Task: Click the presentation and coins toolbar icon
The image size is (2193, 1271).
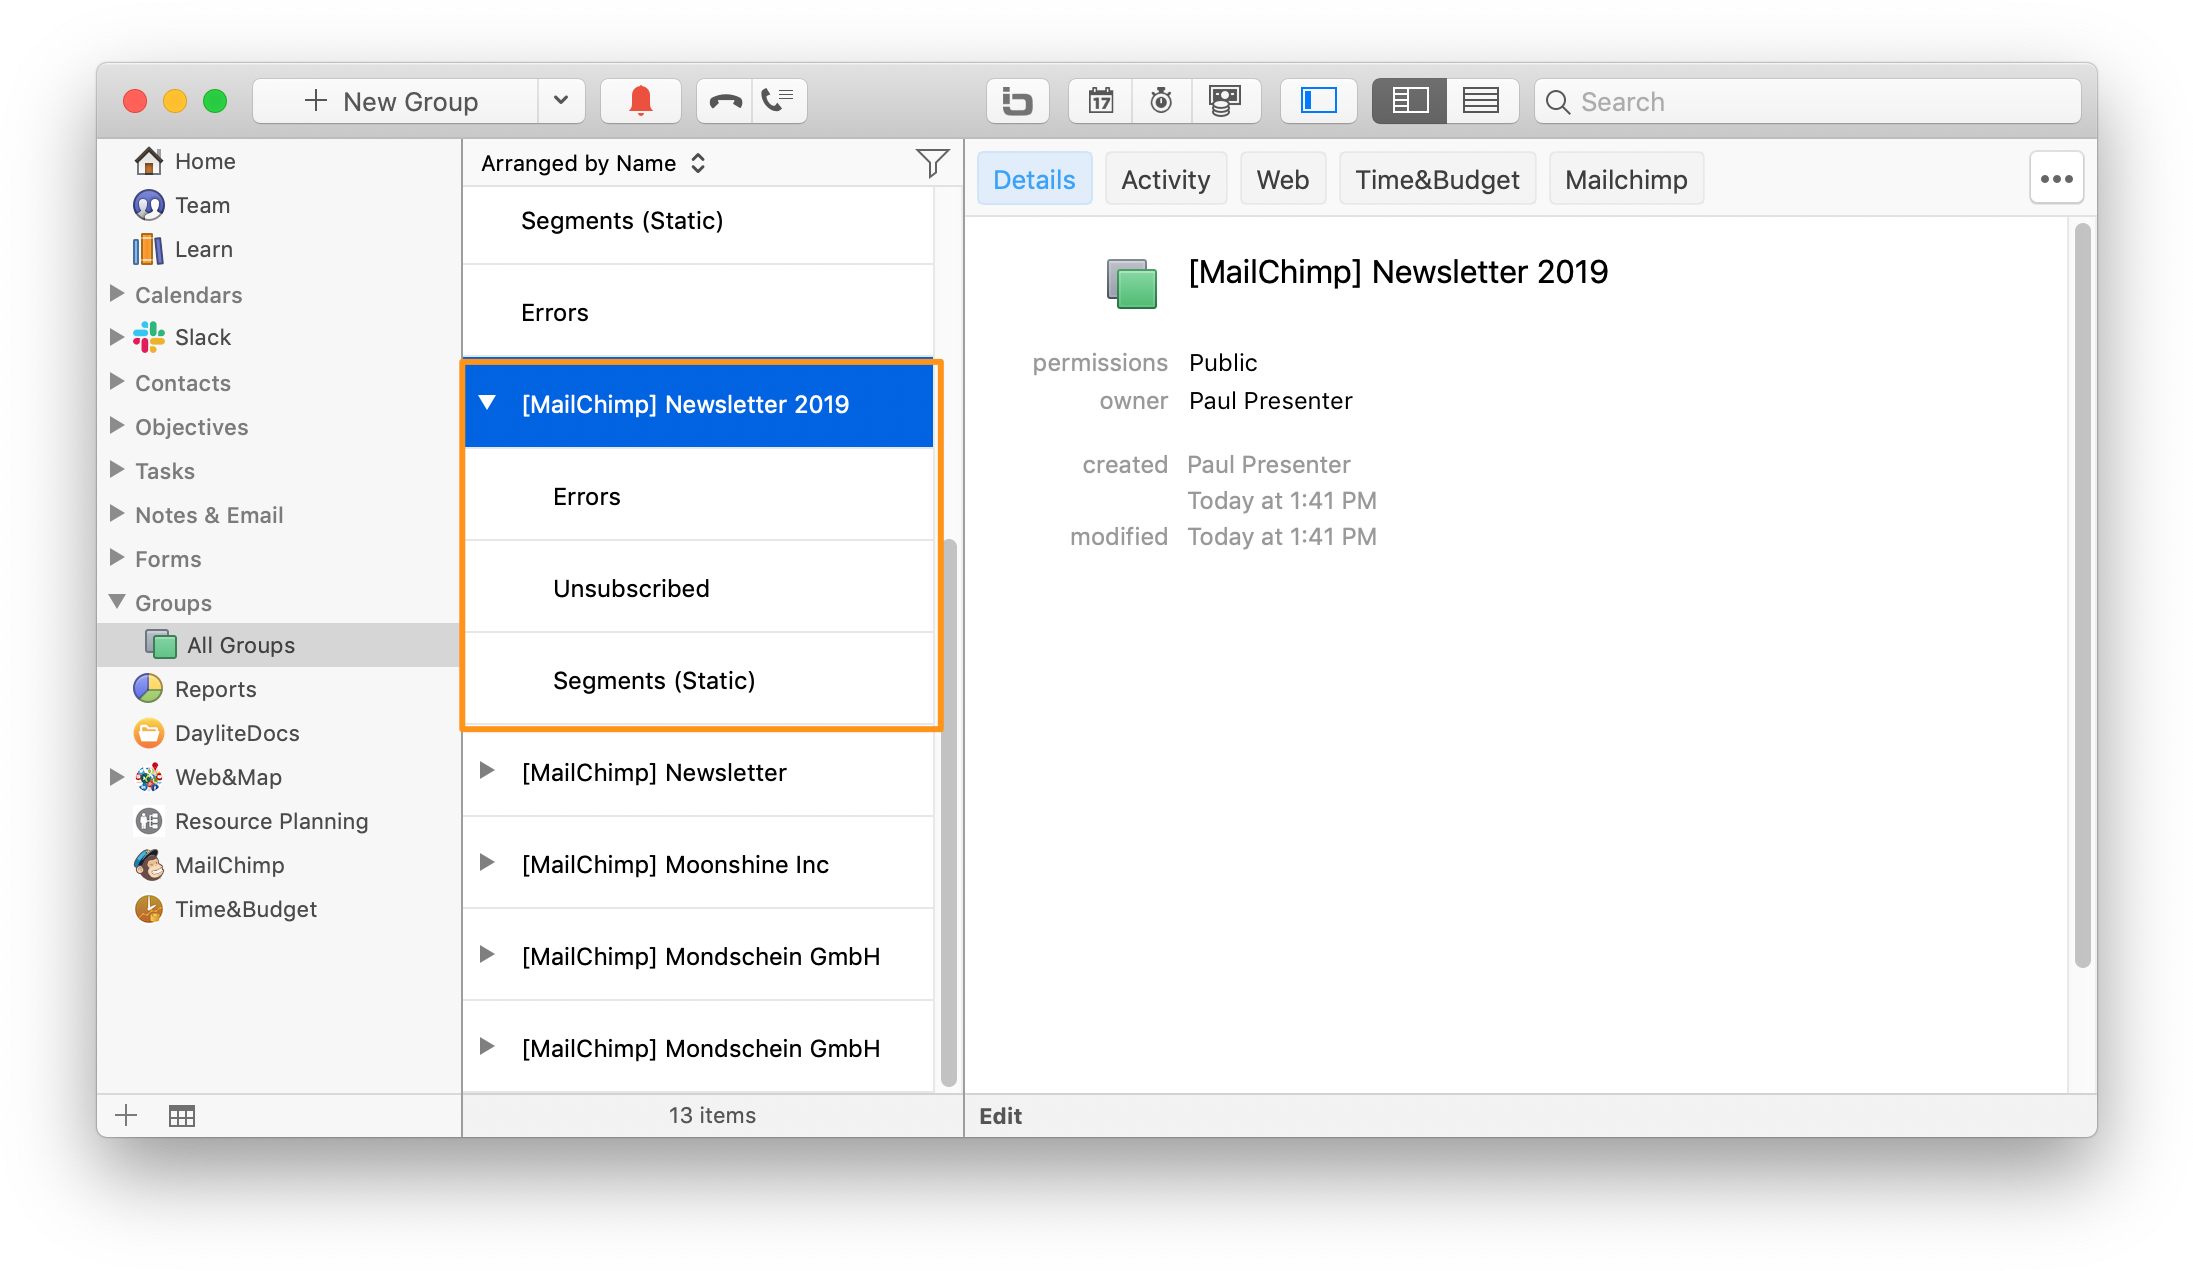Action: click(x=1225, y=101)
